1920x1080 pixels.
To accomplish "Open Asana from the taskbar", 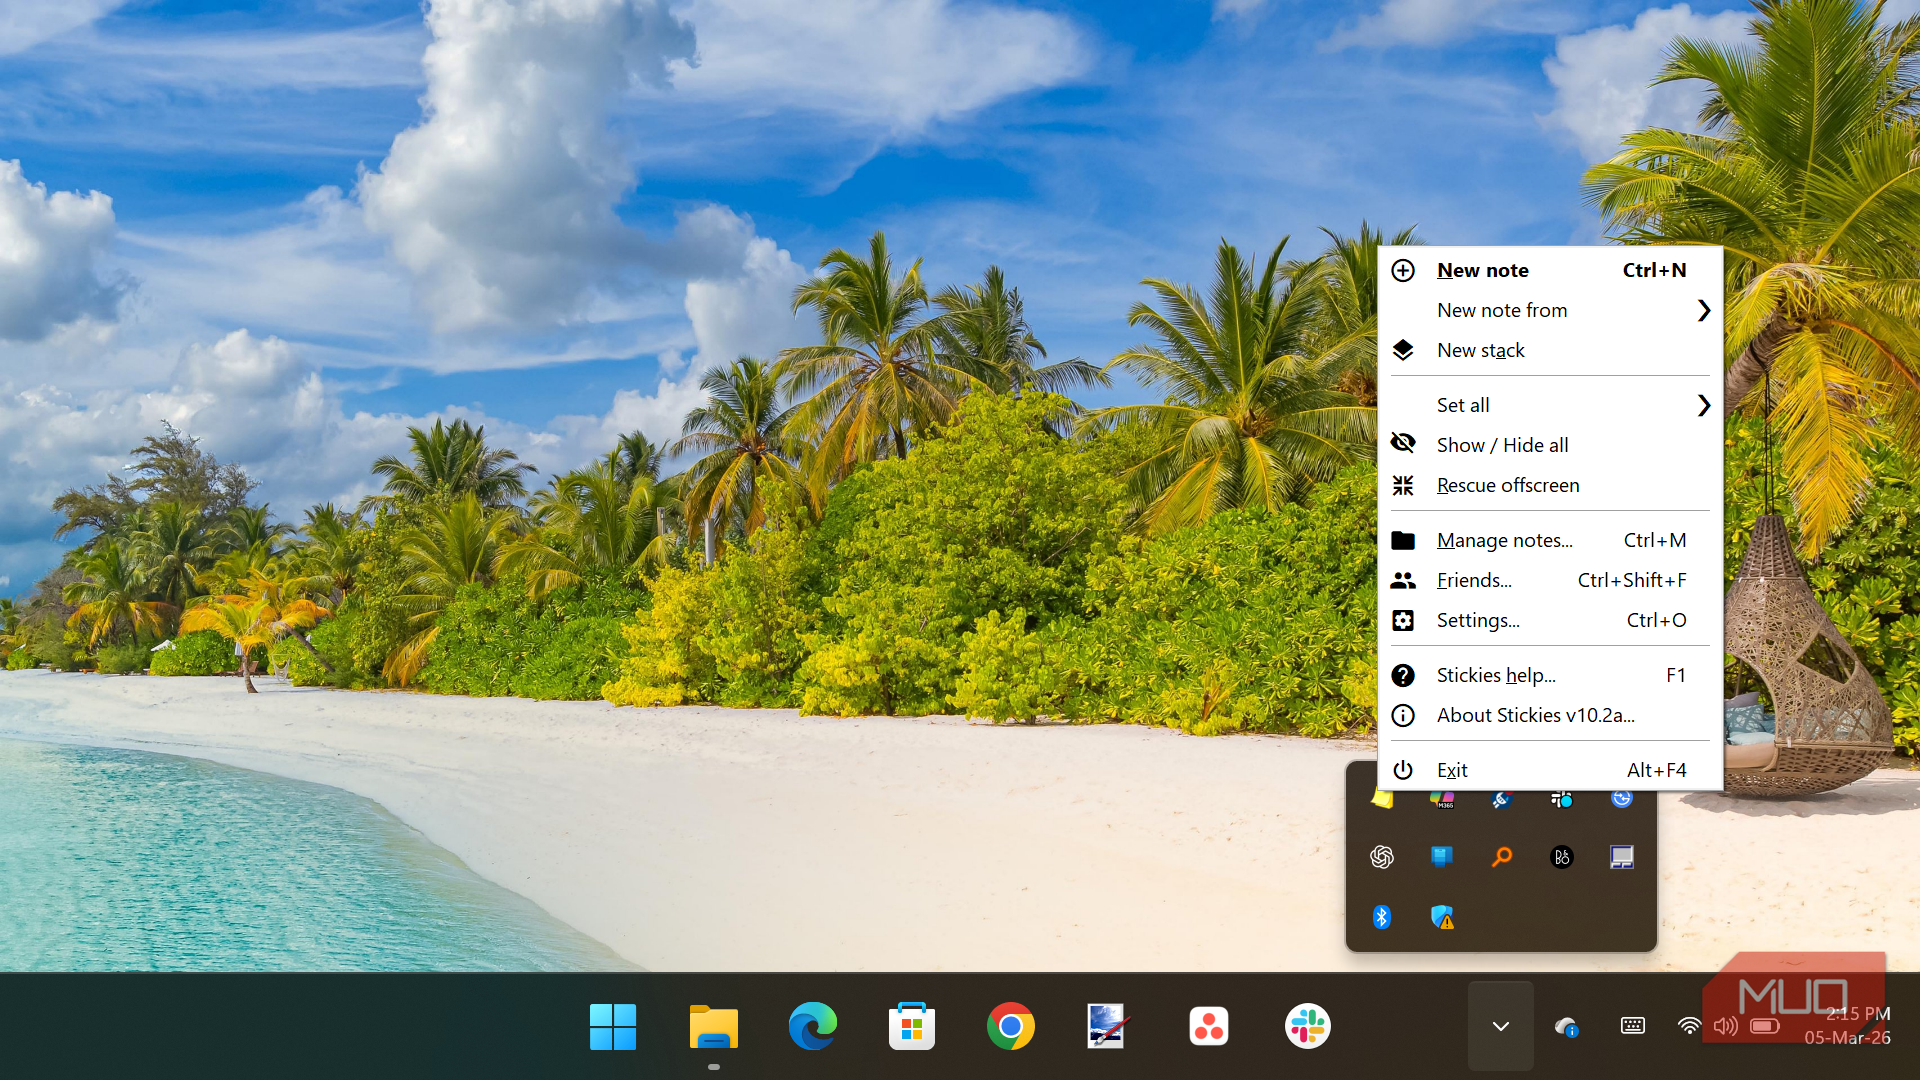I will (1209, 1027).
